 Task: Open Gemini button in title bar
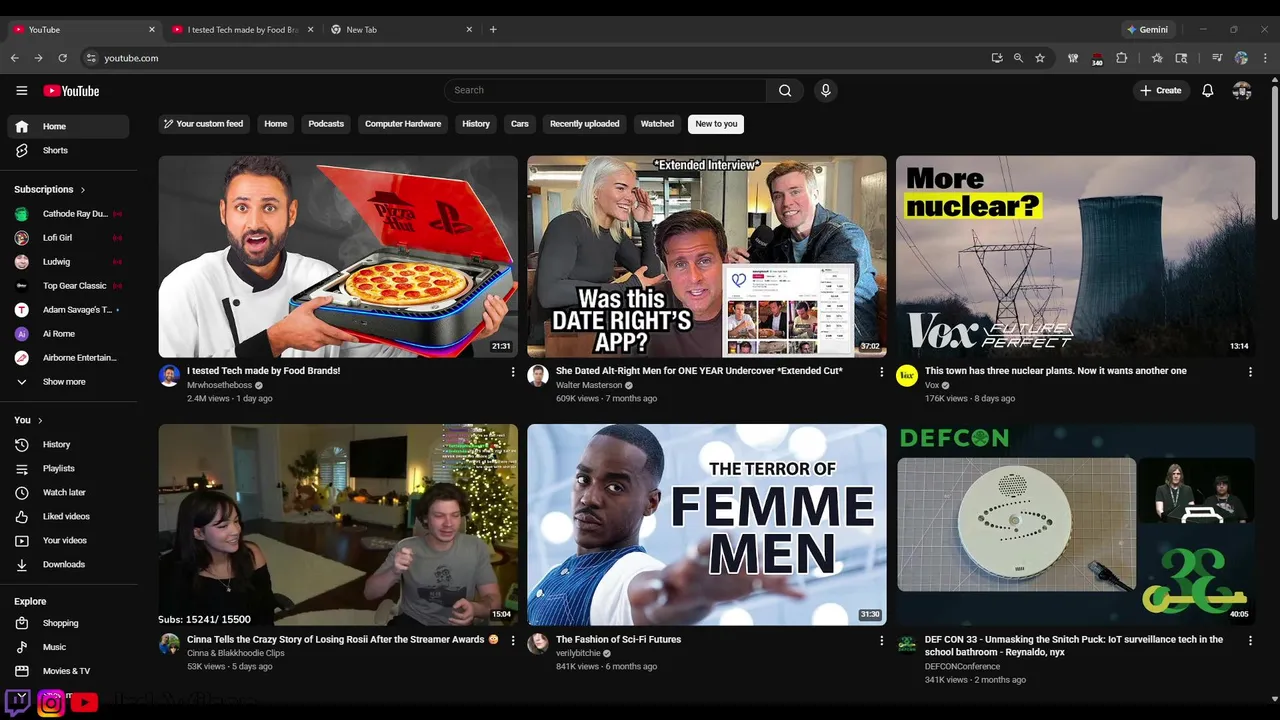[1147, 30]
